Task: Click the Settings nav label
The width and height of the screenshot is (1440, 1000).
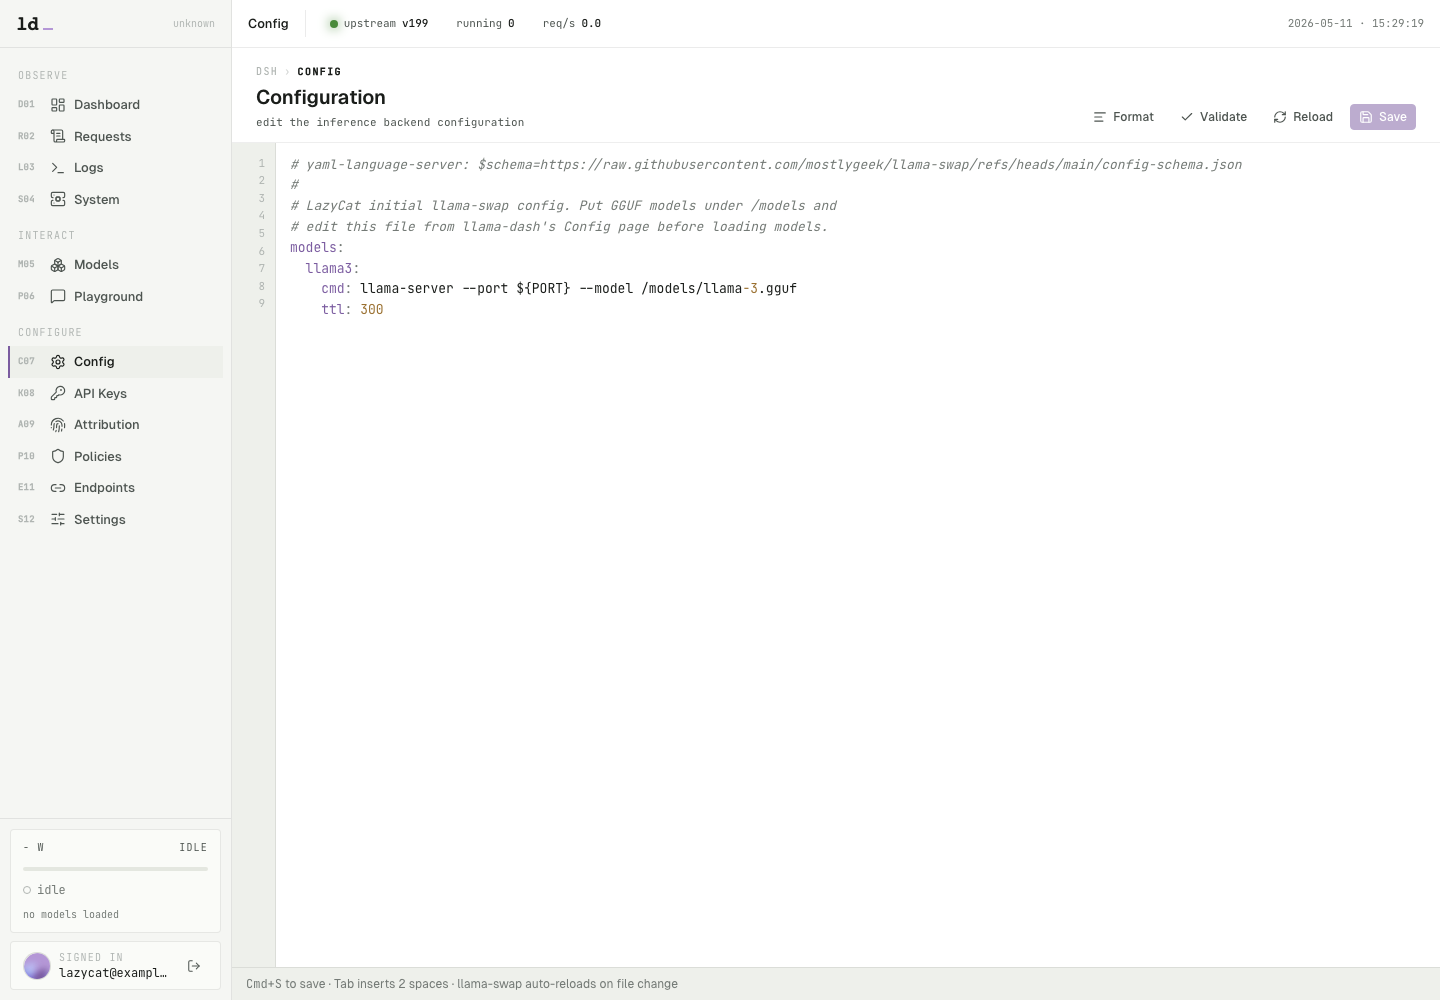Action: pyautogui.click(x=100, y=520)
